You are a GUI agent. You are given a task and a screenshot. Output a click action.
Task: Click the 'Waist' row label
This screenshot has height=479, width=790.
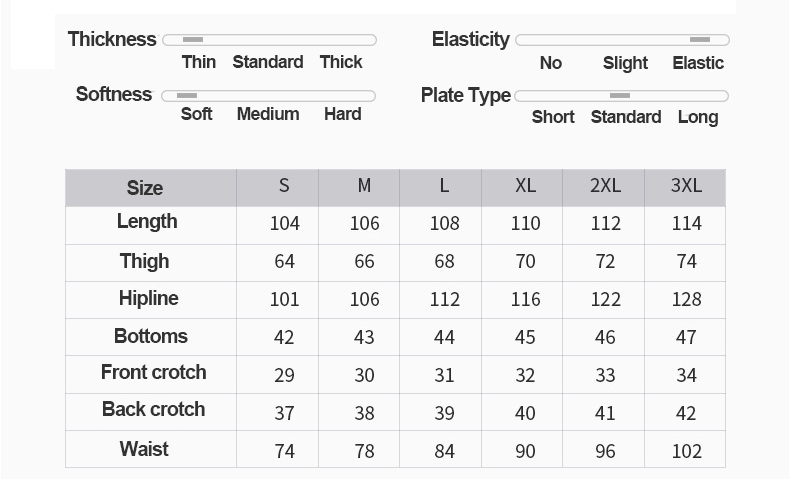(144, 449)
